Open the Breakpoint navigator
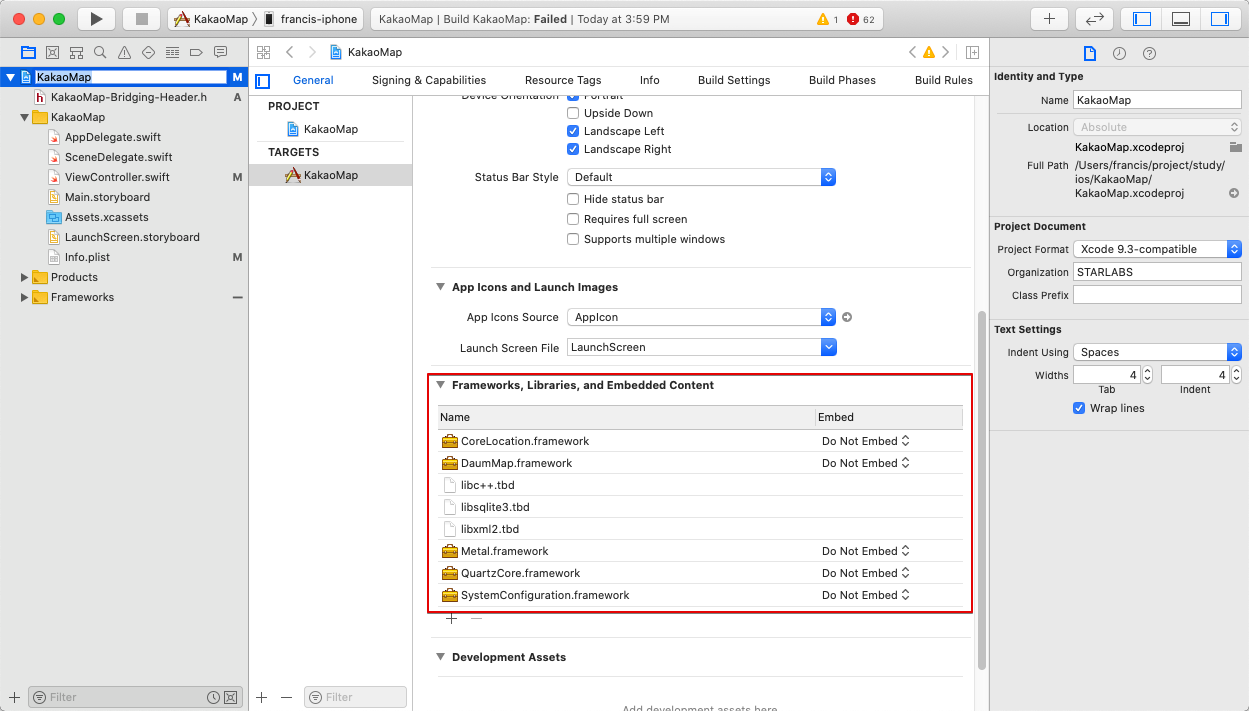Viewport: 1249px width, 711px height. 196,52
